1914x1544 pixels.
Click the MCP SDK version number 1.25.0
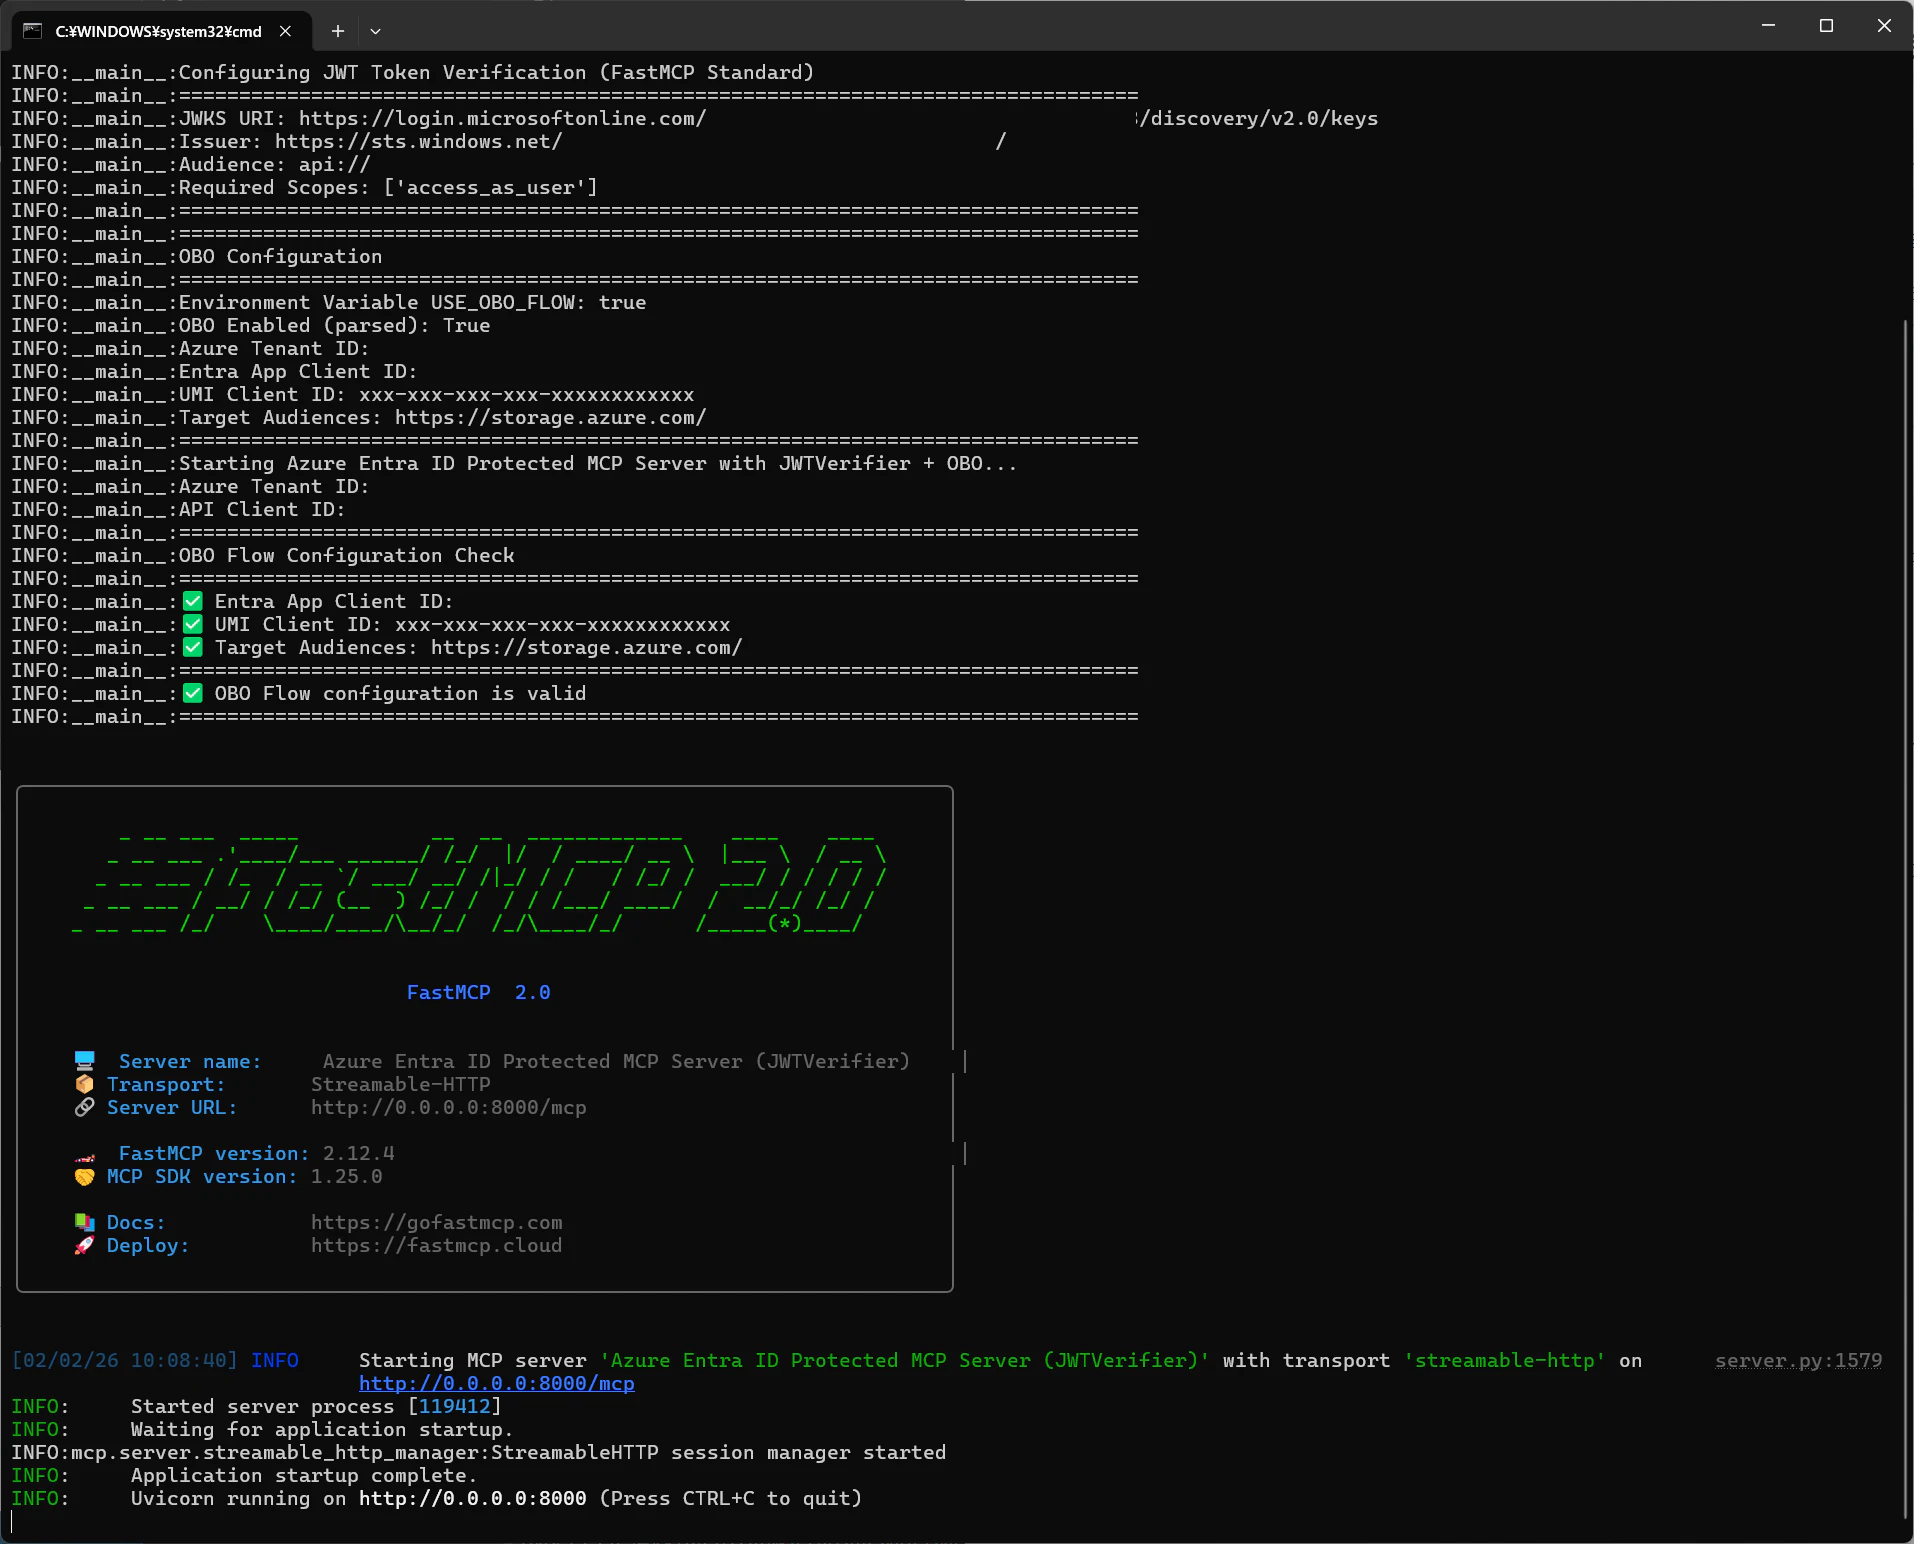click(x=347, y=1176)
